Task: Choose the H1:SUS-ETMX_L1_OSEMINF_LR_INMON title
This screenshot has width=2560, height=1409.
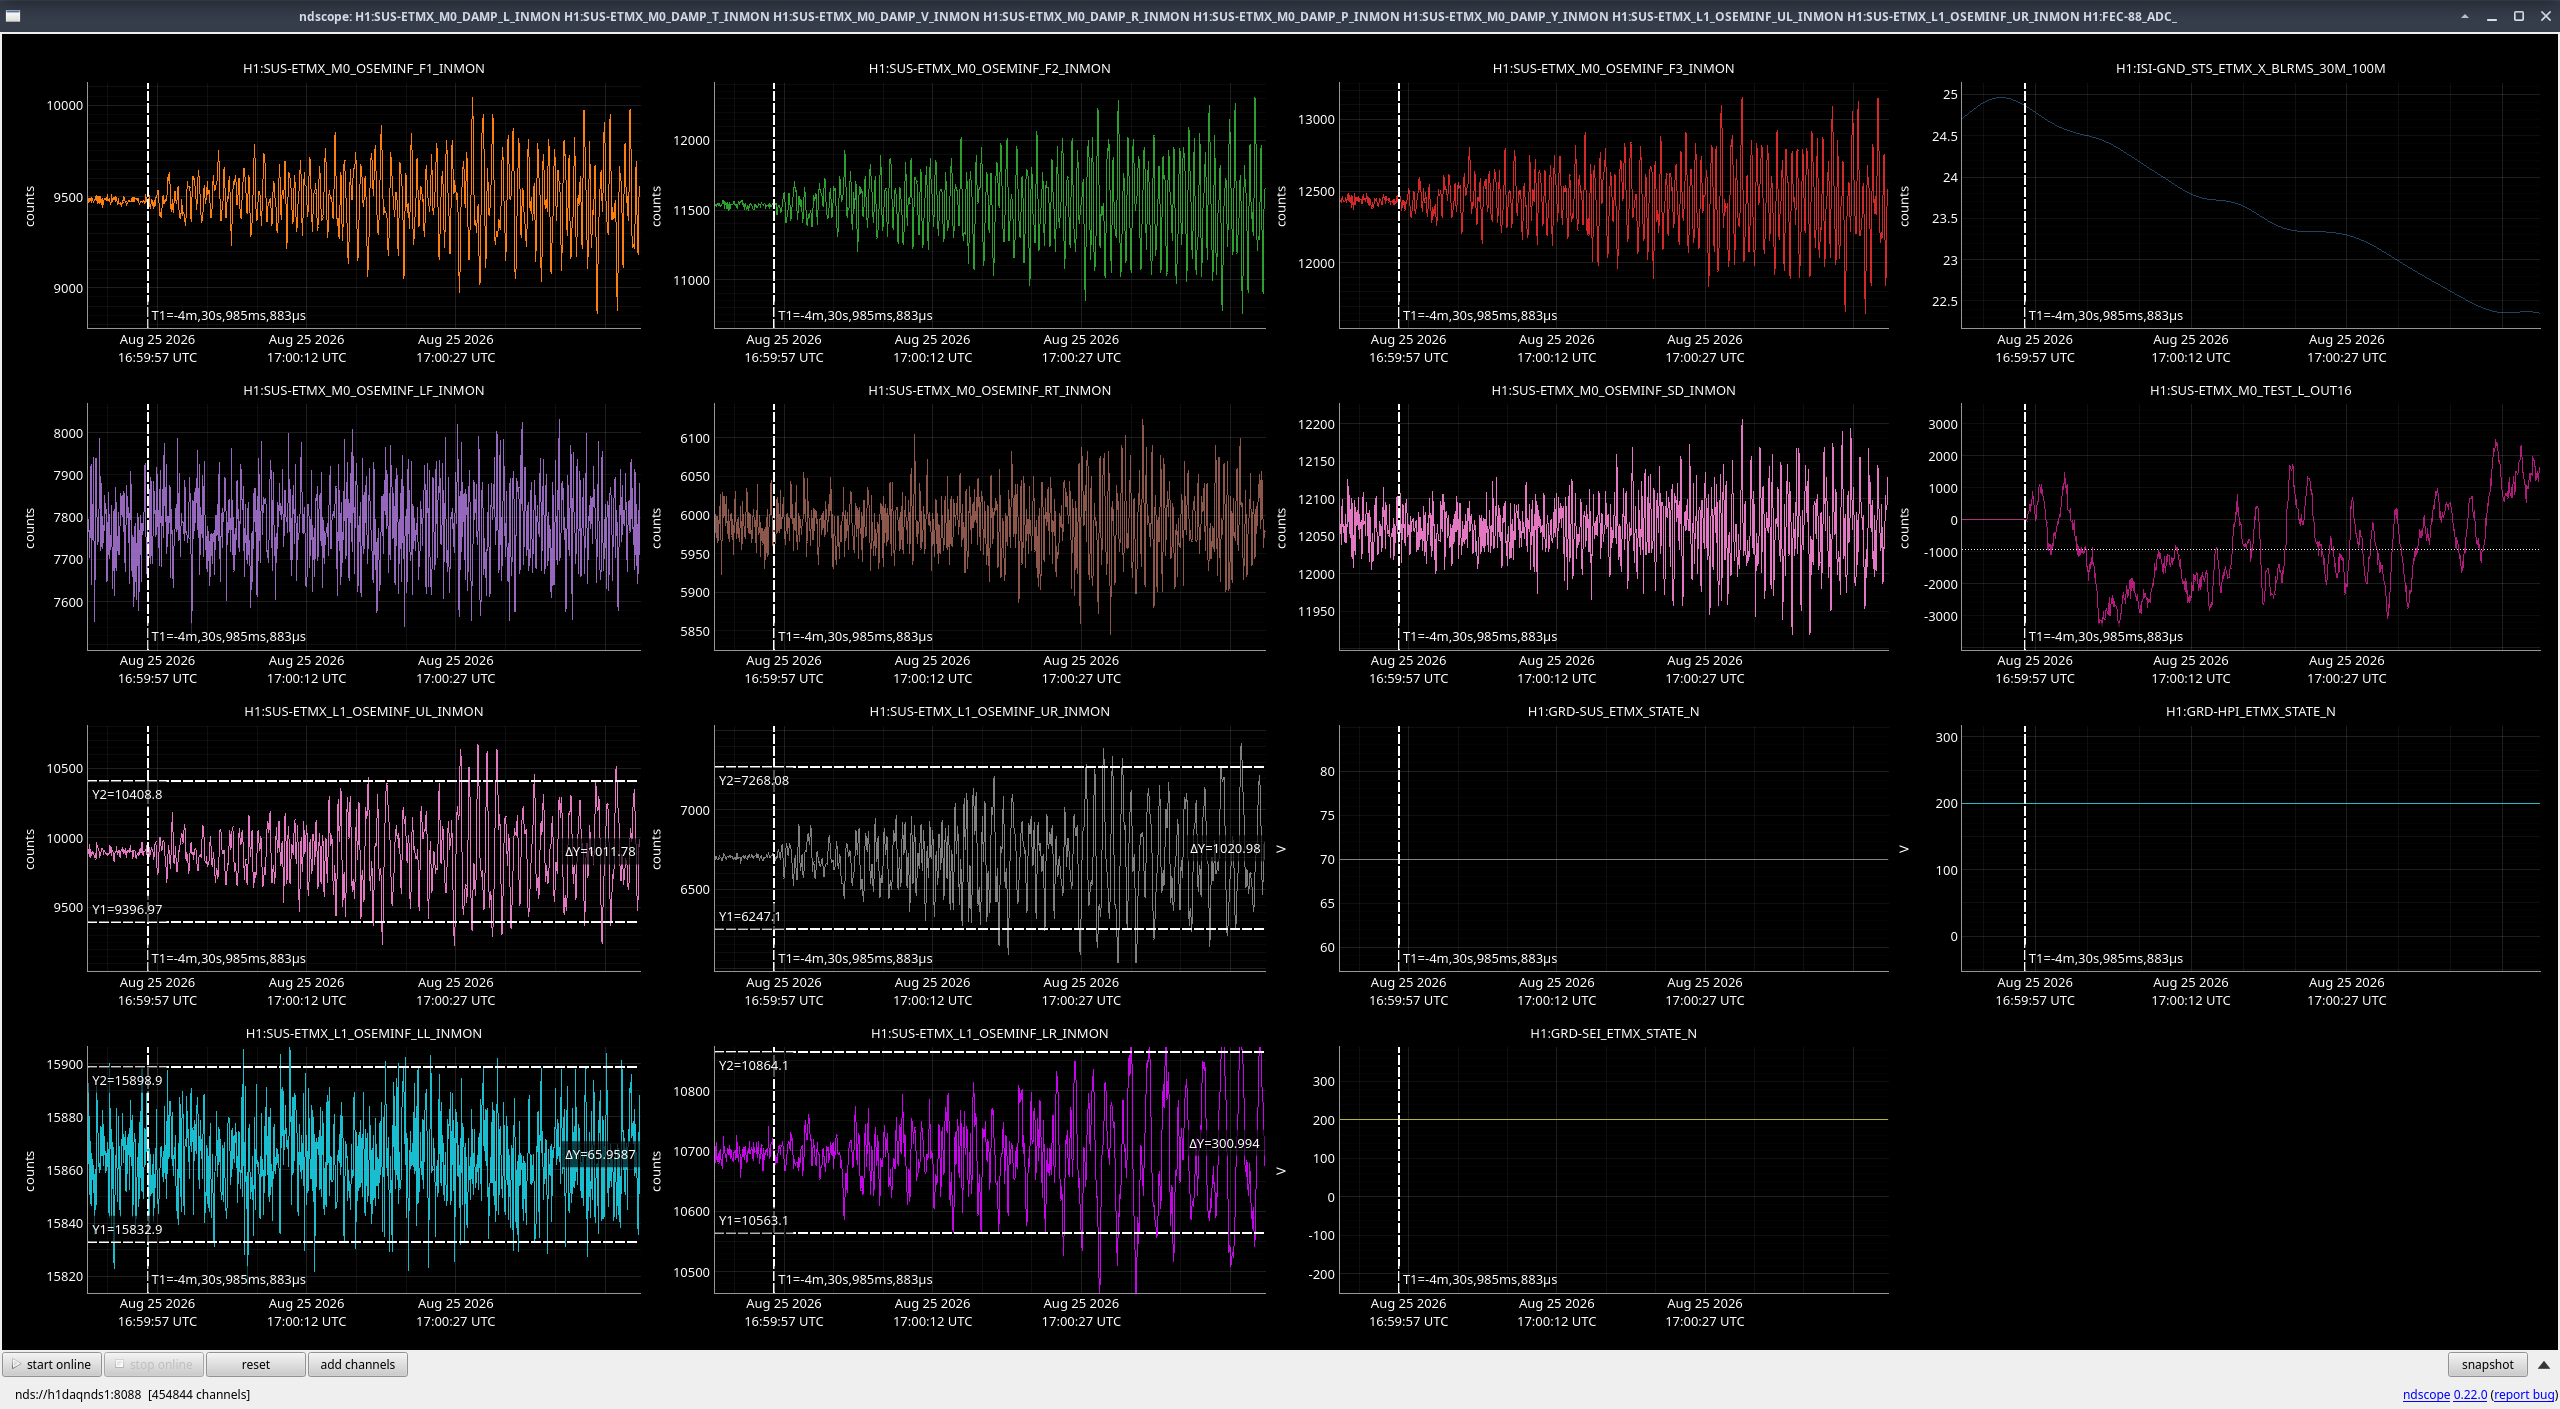Action: [990, 1034]
